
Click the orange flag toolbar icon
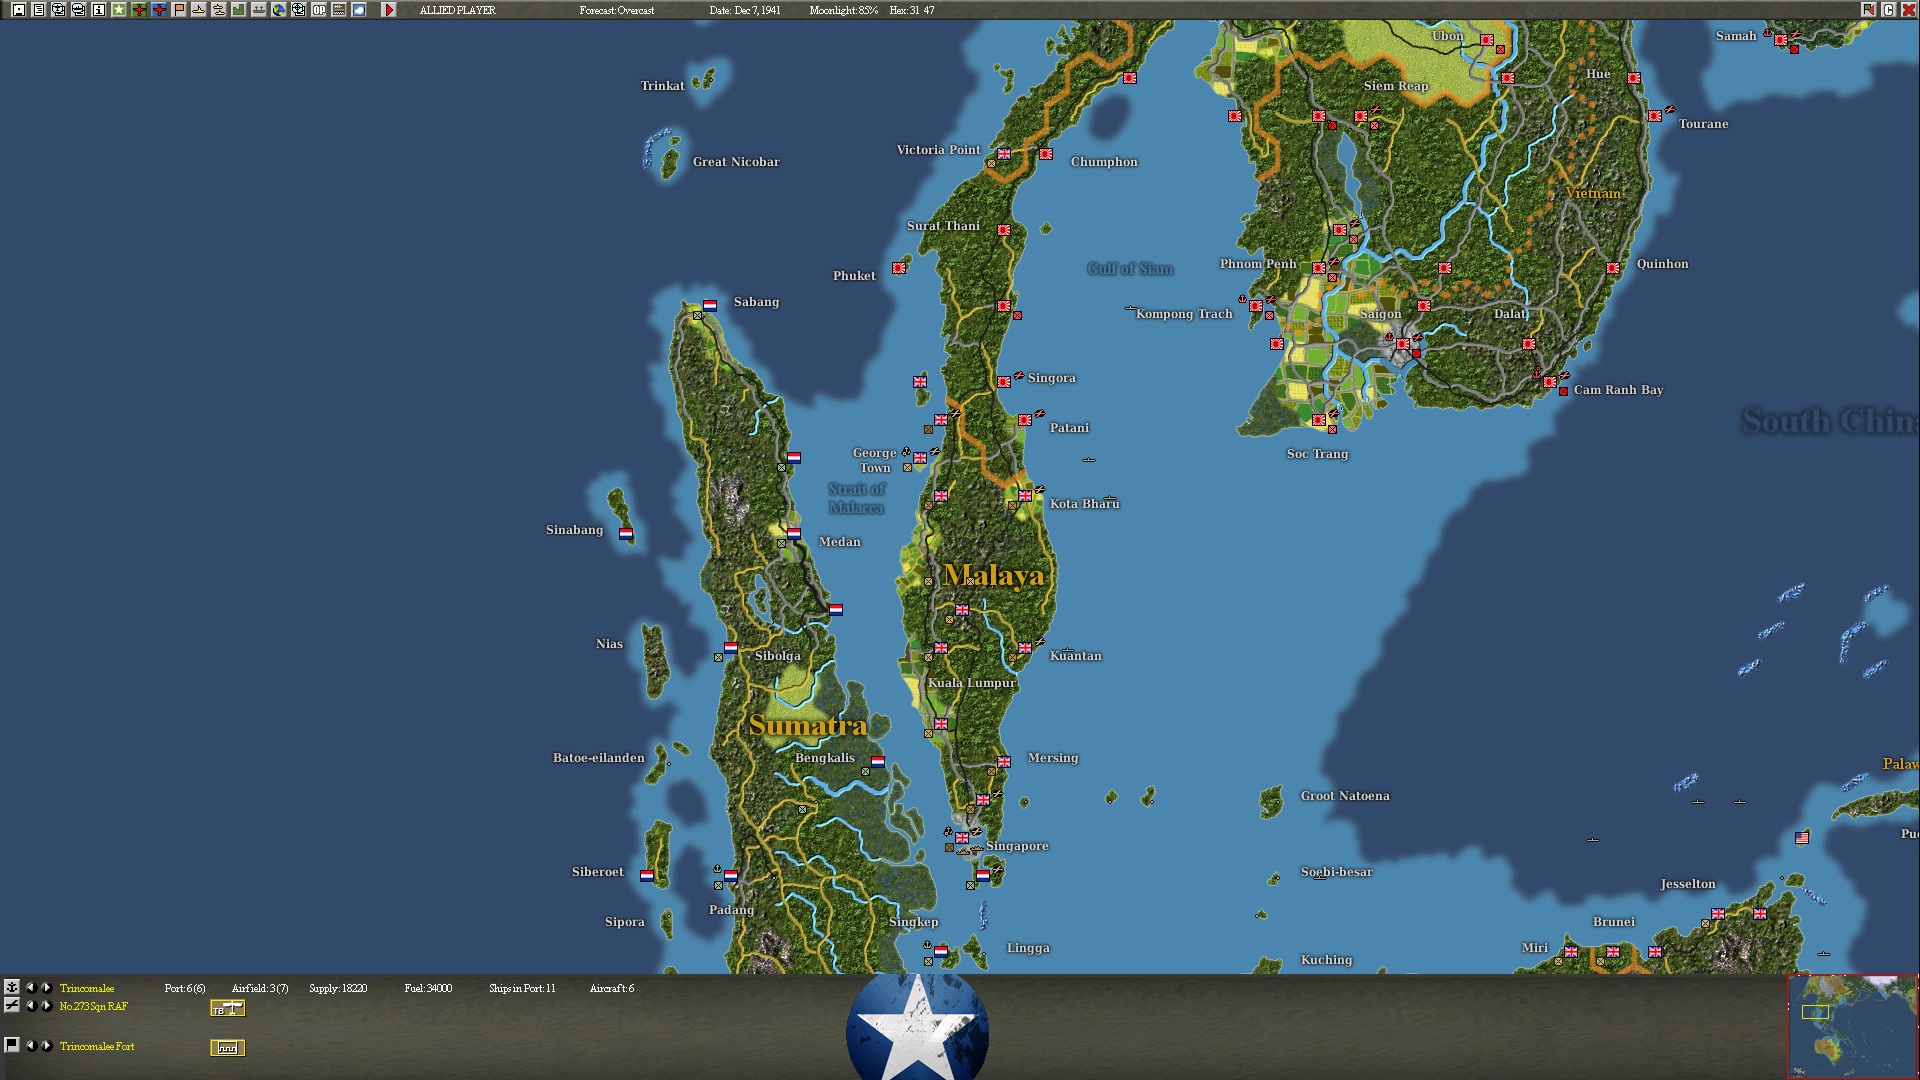coord(179,10)
